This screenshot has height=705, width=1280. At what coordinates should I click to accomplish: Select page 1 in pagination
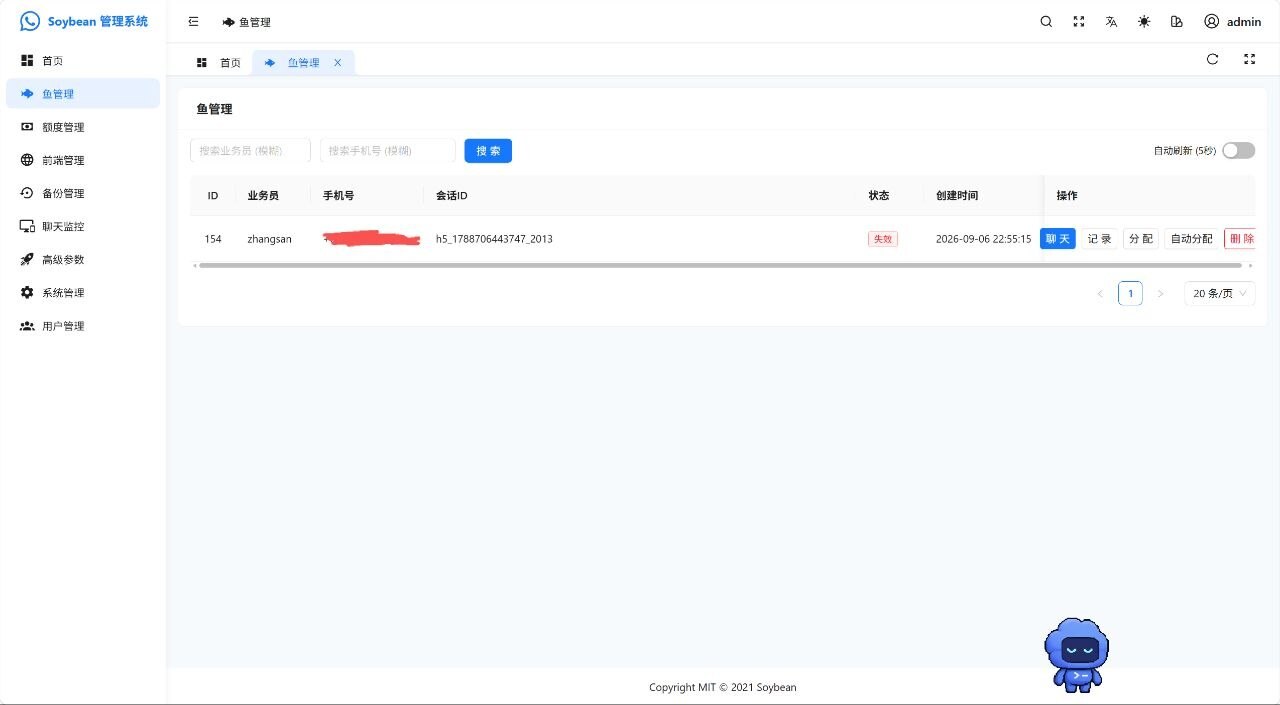(x=1130, y=294)
